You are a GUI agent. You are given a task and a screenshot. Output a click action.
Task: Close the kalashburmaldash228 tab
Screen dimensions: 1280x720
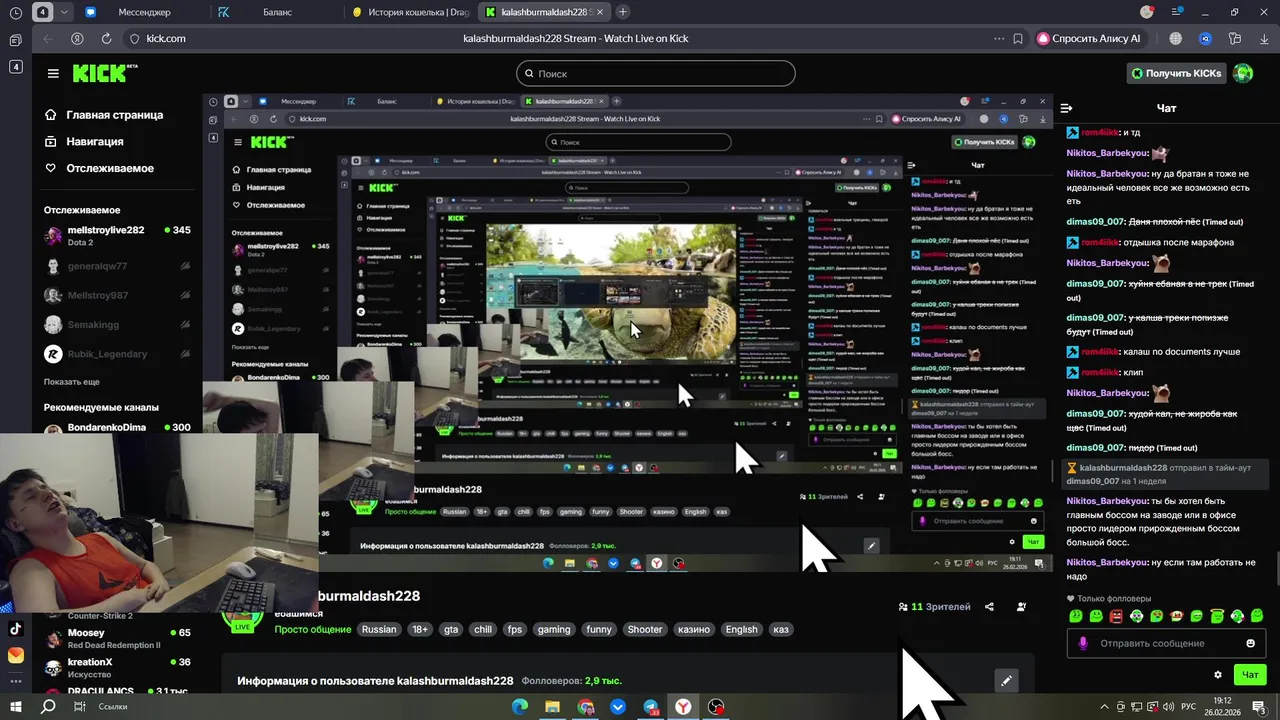coord(600,12)
